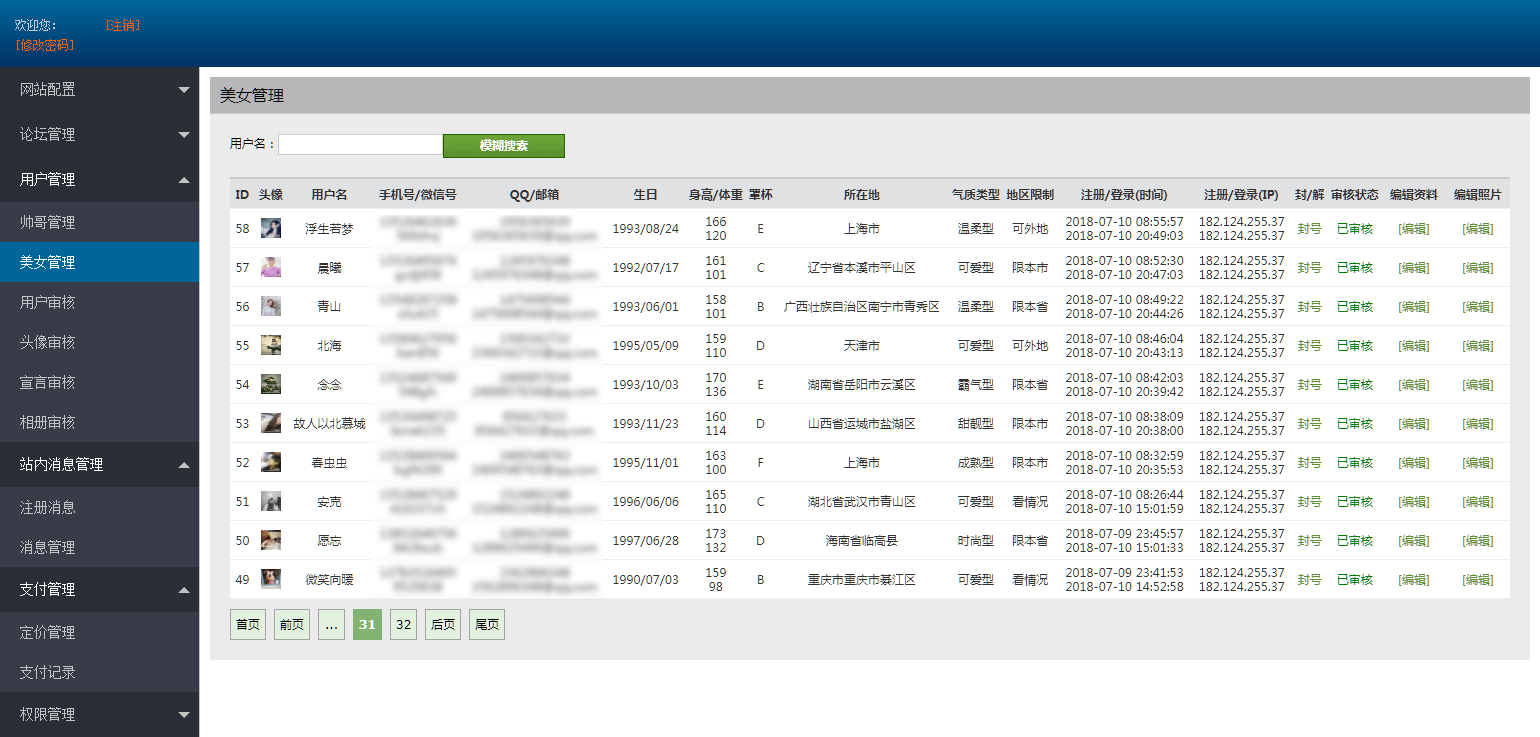Open avatar thumbnail of user 青山

pyautogui.click(x=271, y=306)
